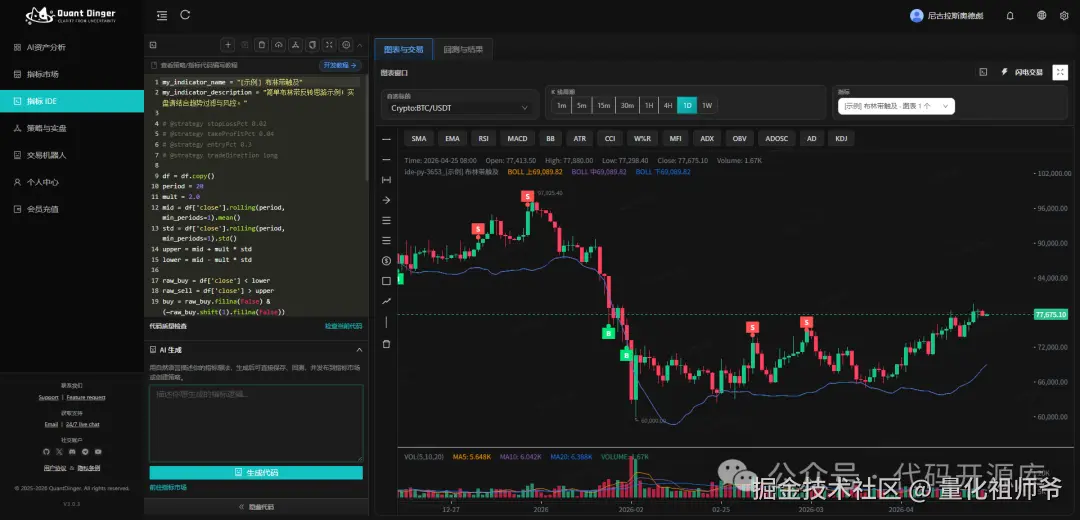The height and width of the screenshot is (520, 1080).
Task: Switch to the 回测与结果 tab
Action: (463, 50)
